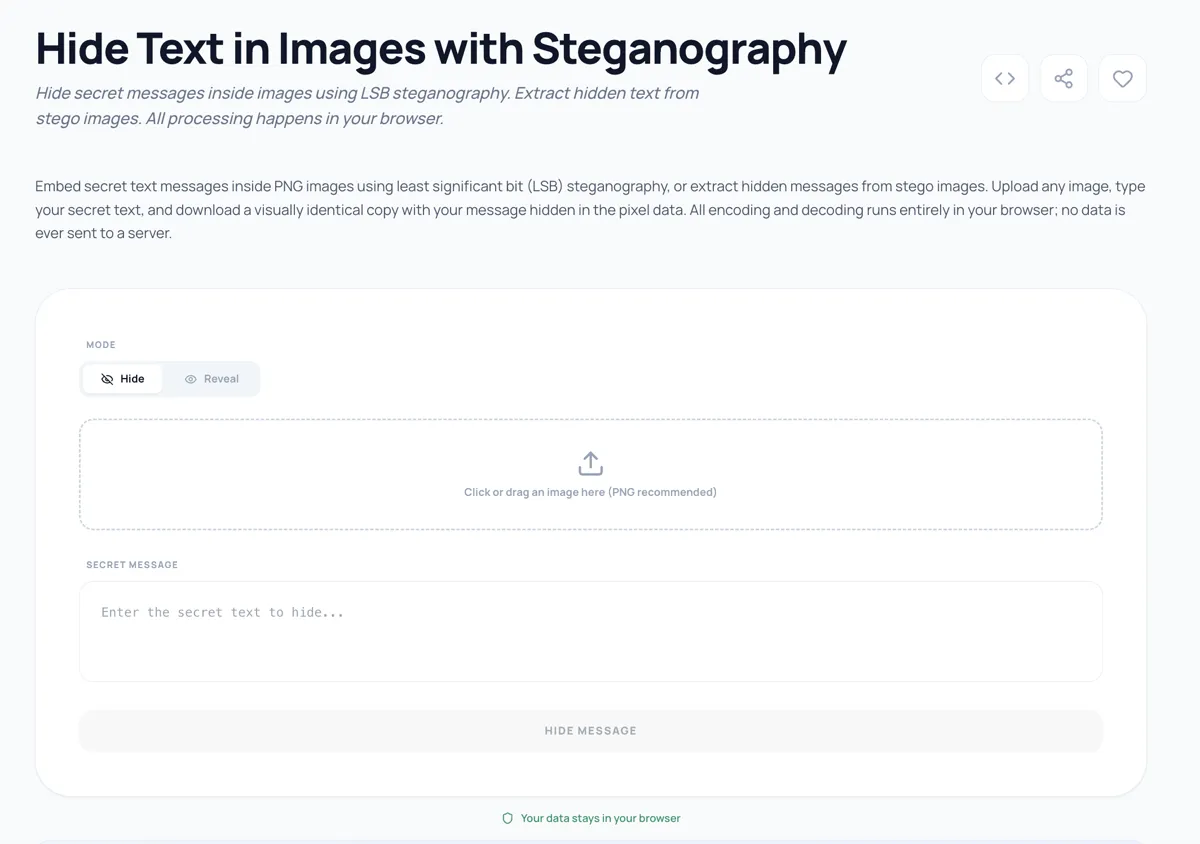This screenshot has height=844, width=1200.
Task: Click "Your data stays in your browser" text
Action: (x=600, y=818)
